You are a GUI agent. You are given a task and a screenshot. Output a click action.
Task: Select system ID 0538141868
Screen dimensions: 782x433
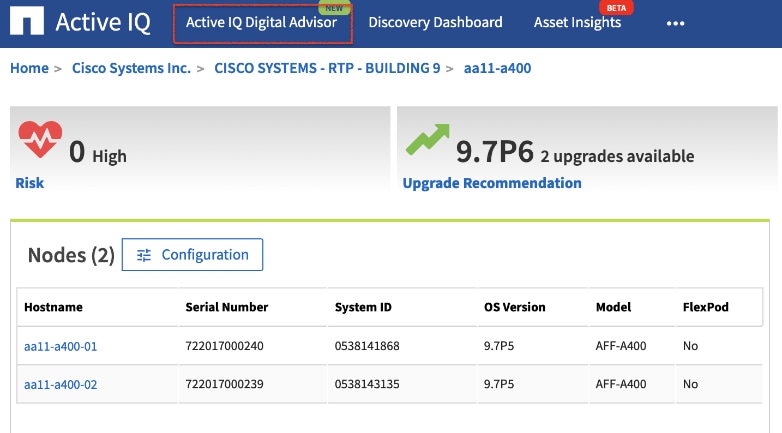[367, 346]
